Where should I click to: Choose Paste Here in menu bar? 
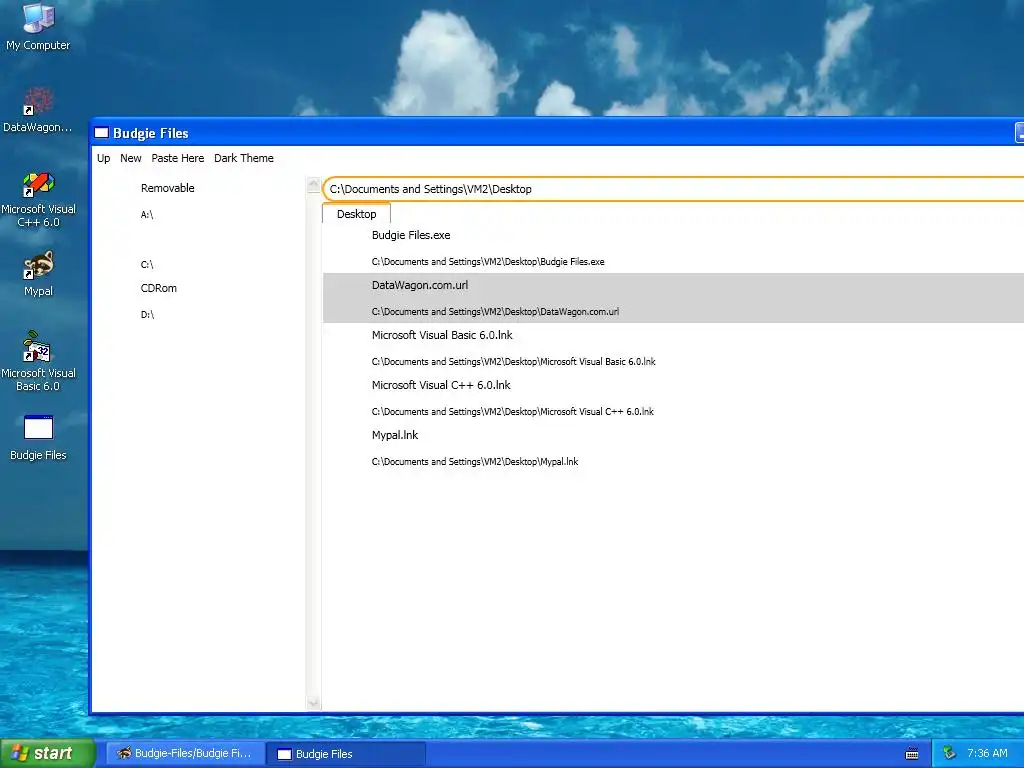pos(178,158)
